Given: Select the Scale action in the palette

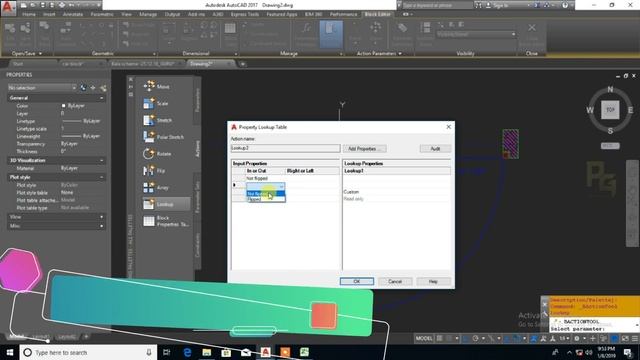Looking at the screenshot, I should point(156,103).
